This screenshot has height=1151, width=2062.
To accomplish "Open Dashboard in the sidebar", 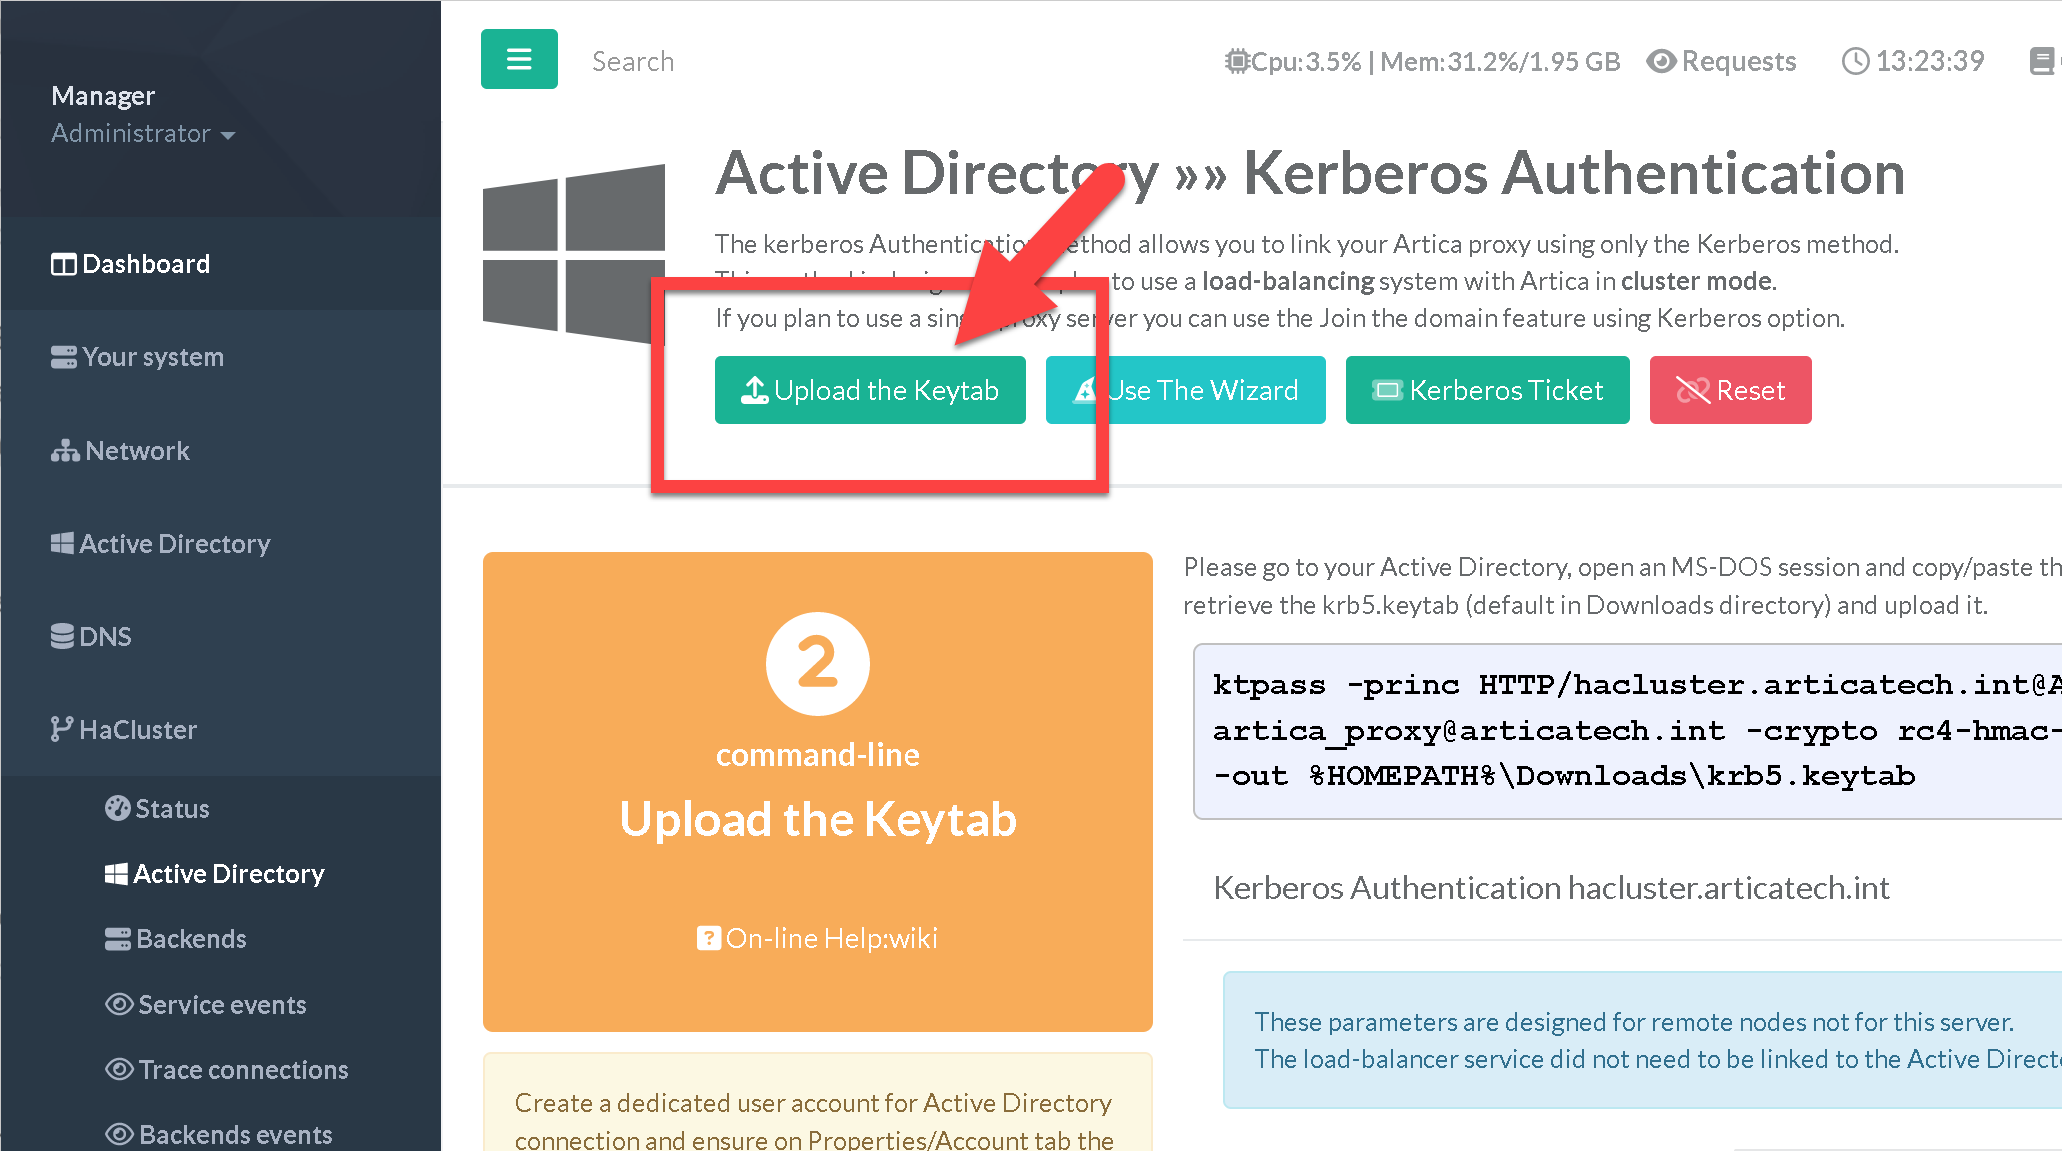I will pos(131,264).
